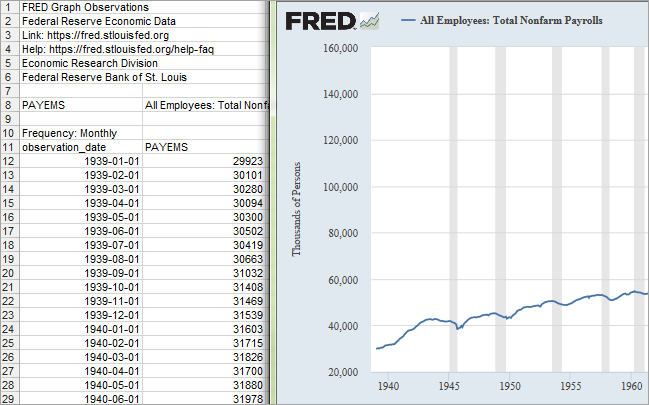
Task: Select the value cell 30101
Action: pyautogui.click(x=206, y=175)
